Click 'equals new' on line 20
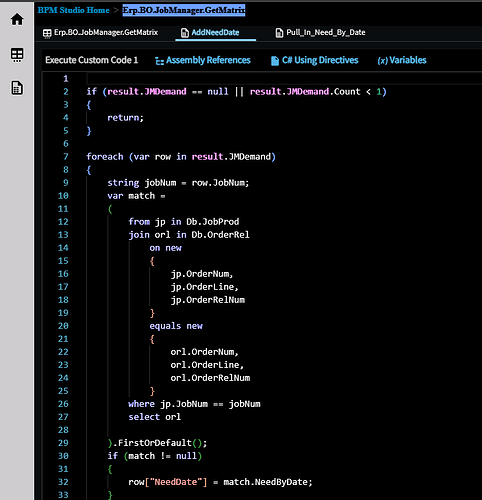The height and width of the screenshot is (500, 482). pos(176,326)
